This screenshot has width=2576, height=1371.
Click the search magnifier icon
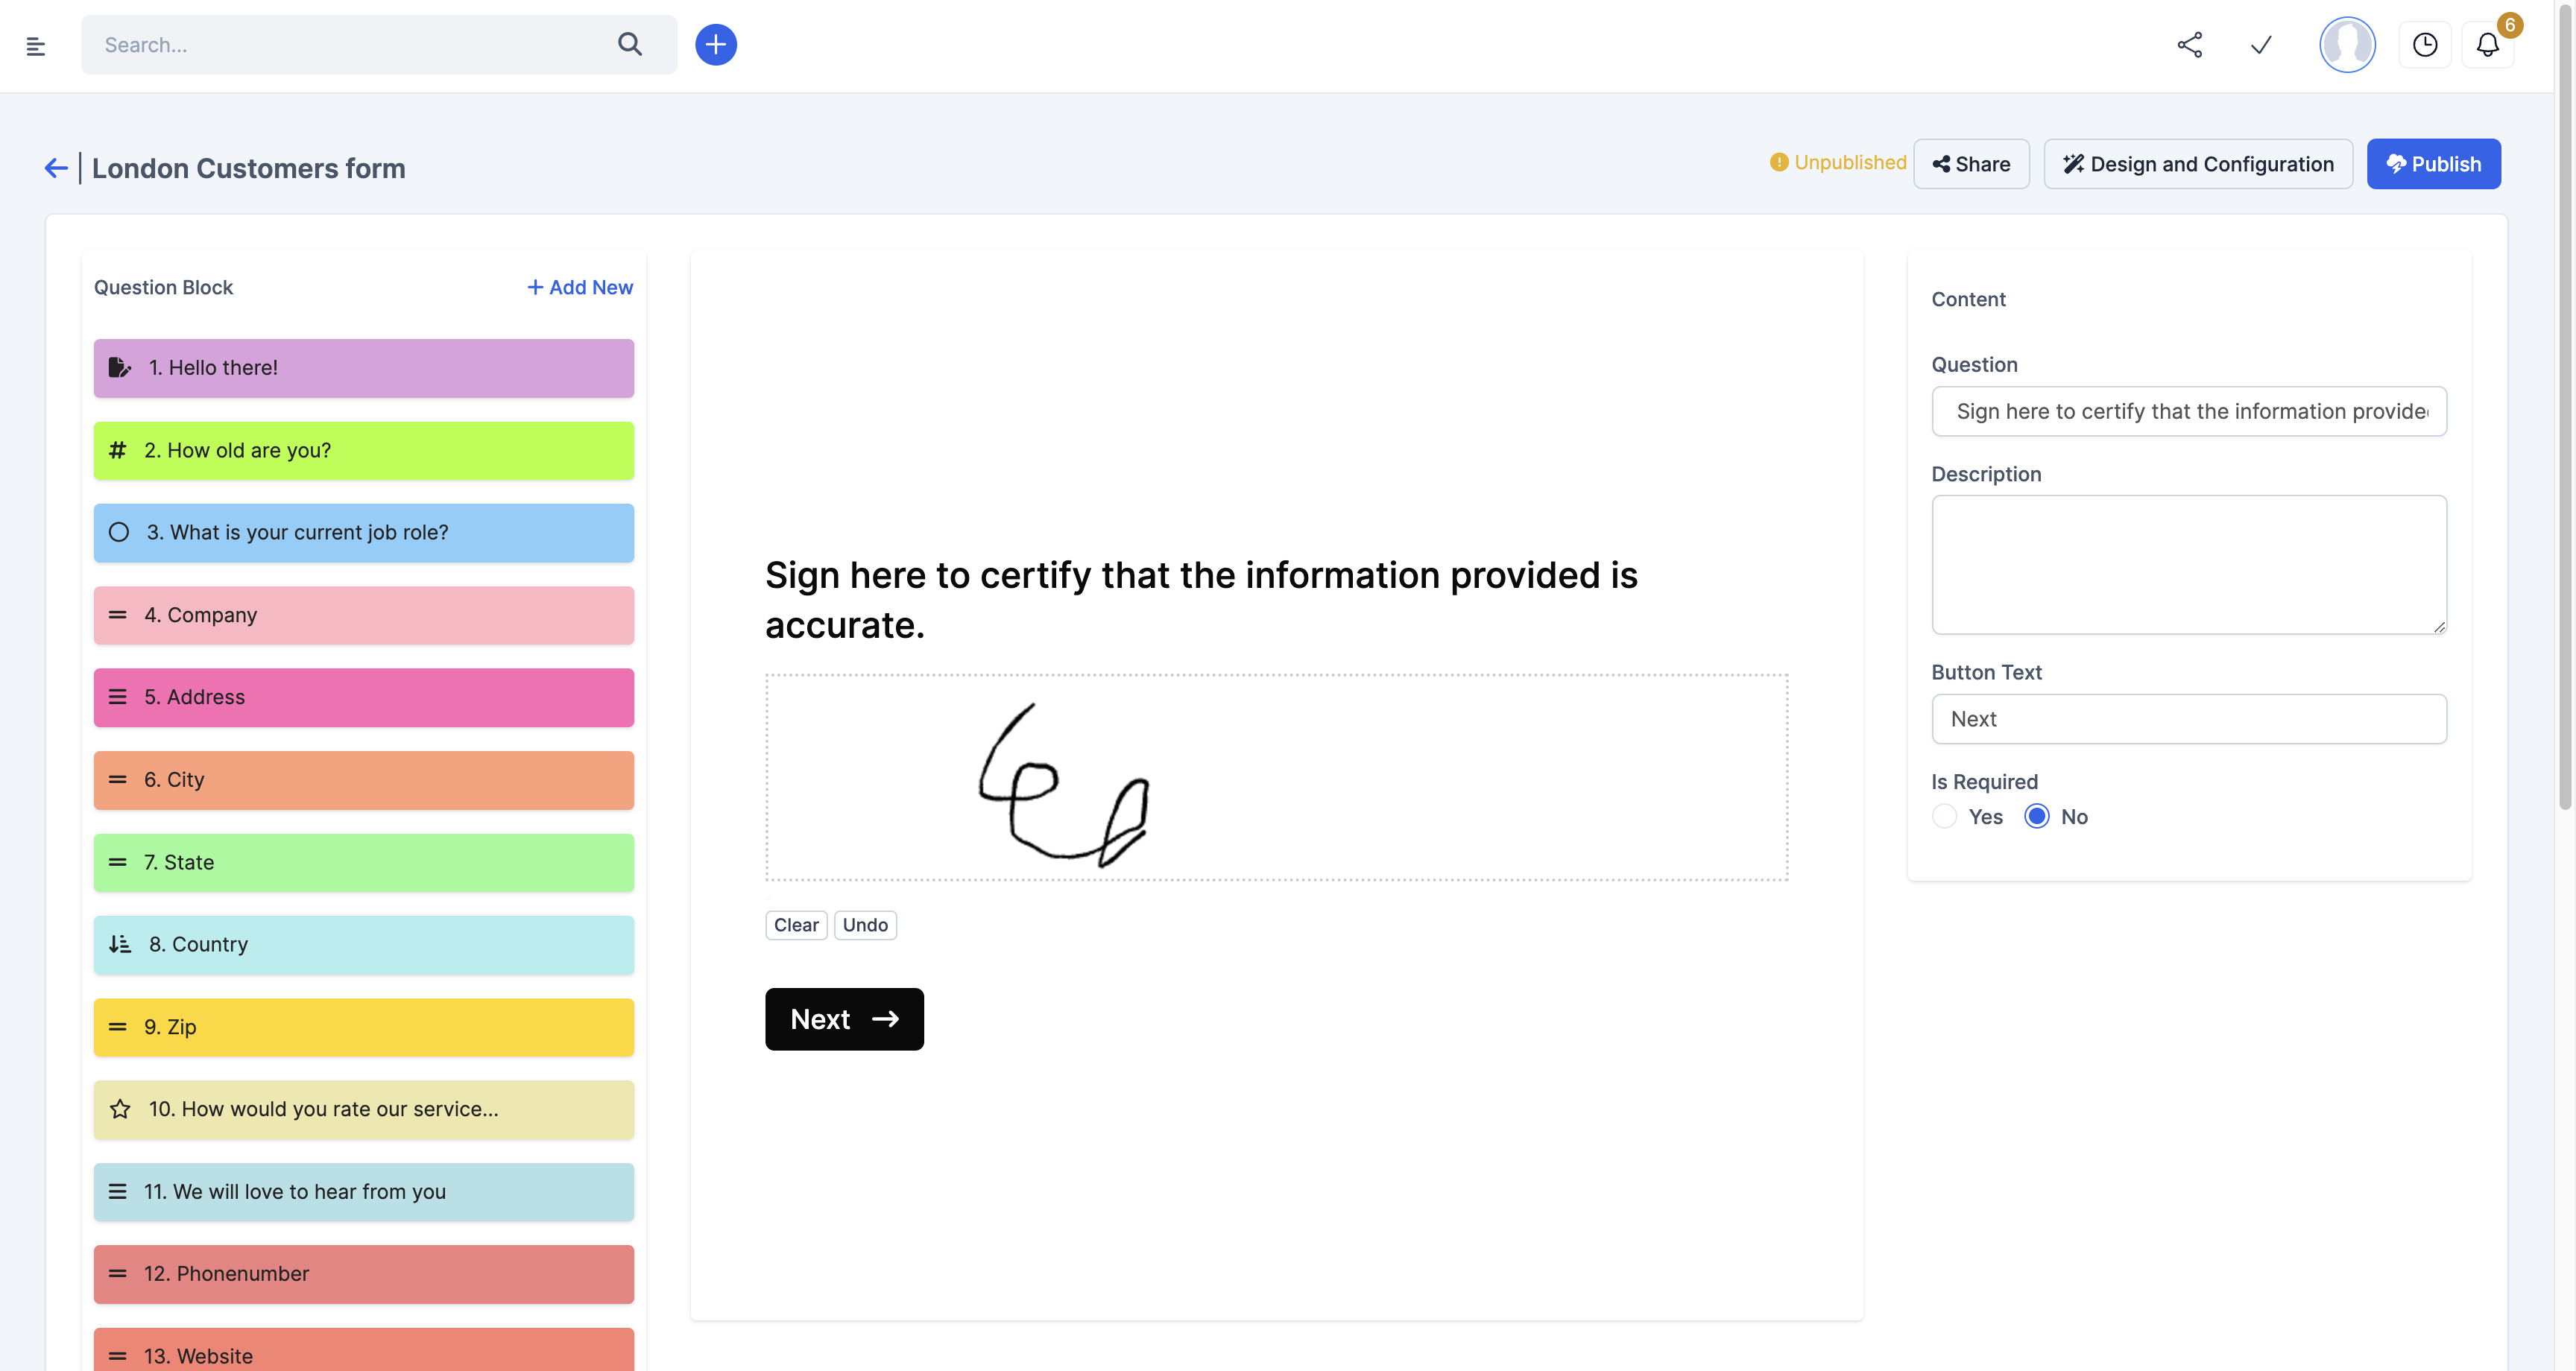[x=629, y=44]
